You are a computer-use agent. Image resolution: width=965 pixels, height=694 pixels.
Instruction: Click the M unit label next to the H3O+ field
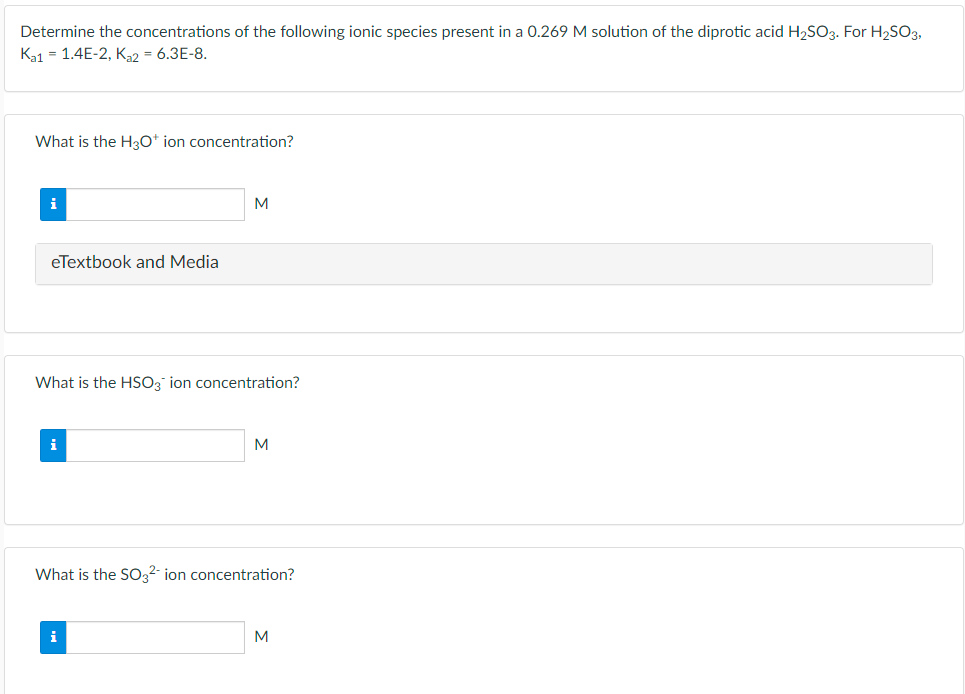click(261, 204)
